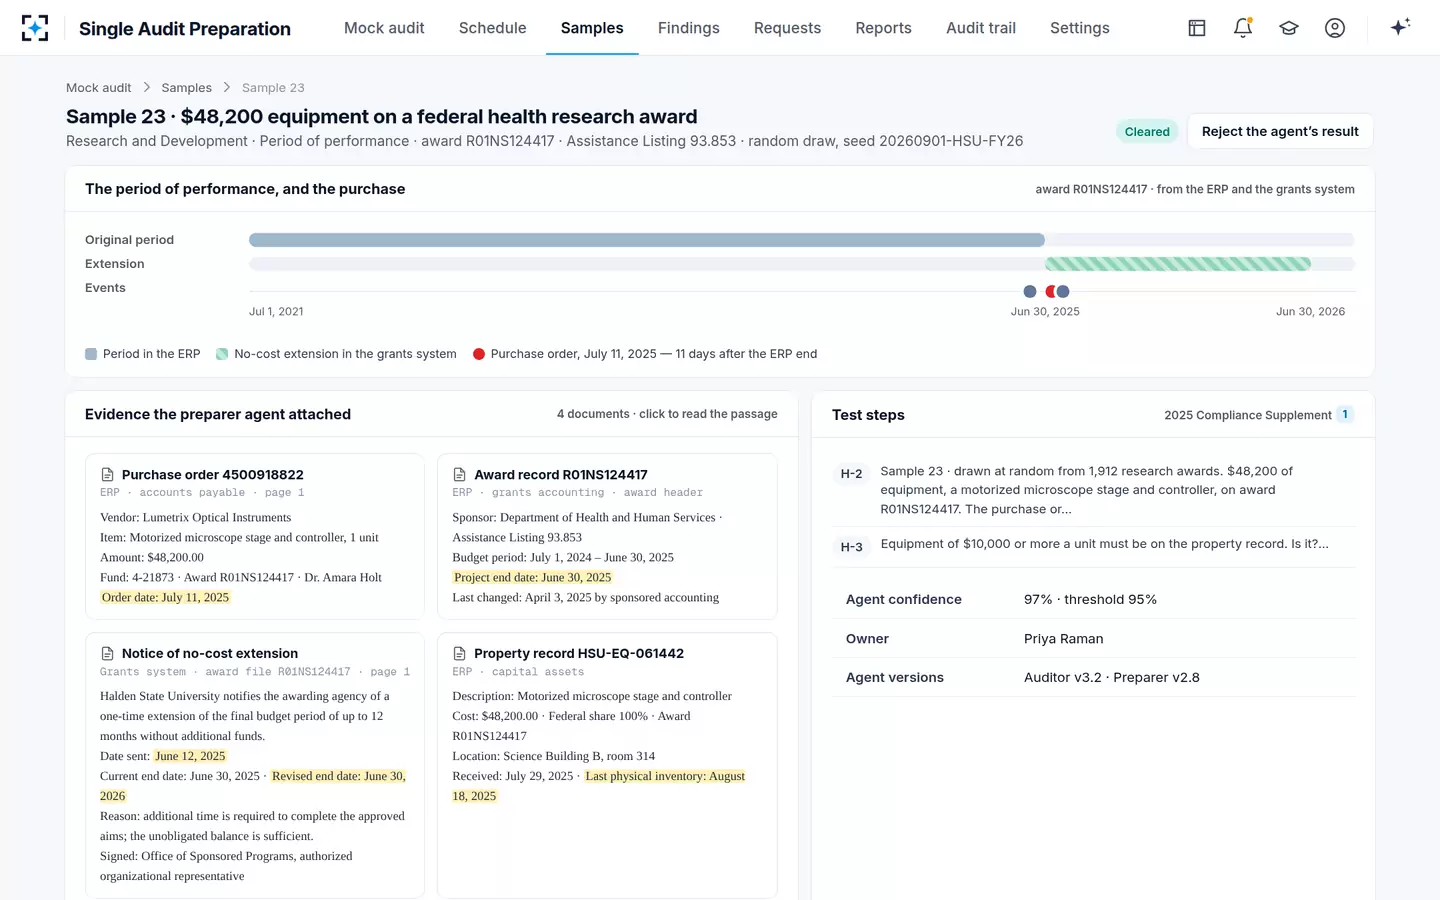Click the Mock audit breadcrumb link
The height and width of the screenshot is (900, 1440).
click(98, 88)
